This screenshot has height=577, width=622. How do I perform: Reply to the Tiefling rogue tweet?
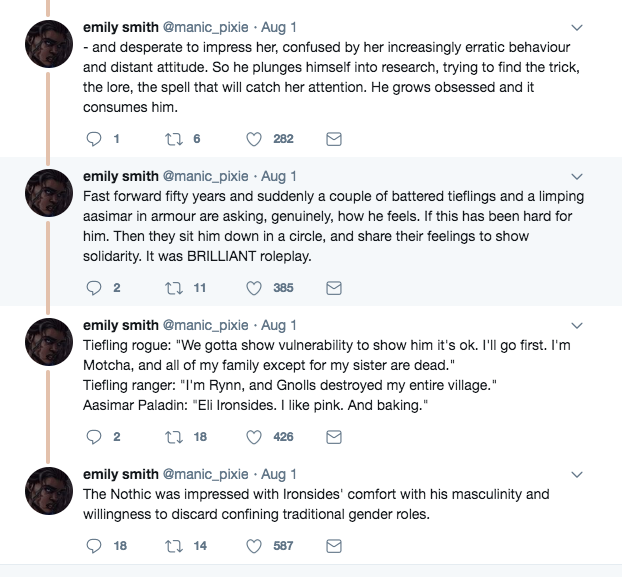(x=94, y=436)
